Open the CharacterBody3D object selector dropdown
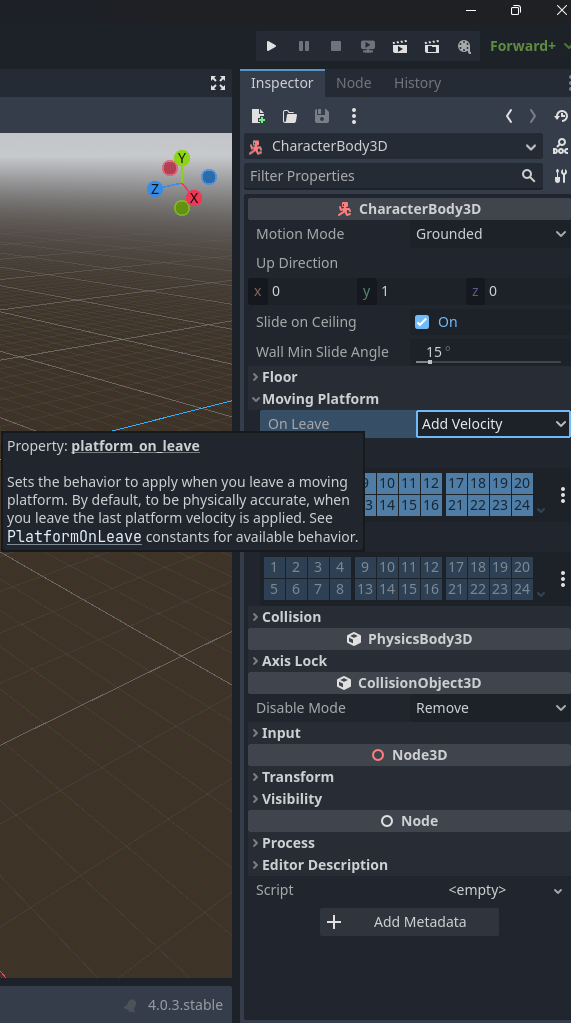The width and height of the screenshot is (571, 1023). coord(394,146)
